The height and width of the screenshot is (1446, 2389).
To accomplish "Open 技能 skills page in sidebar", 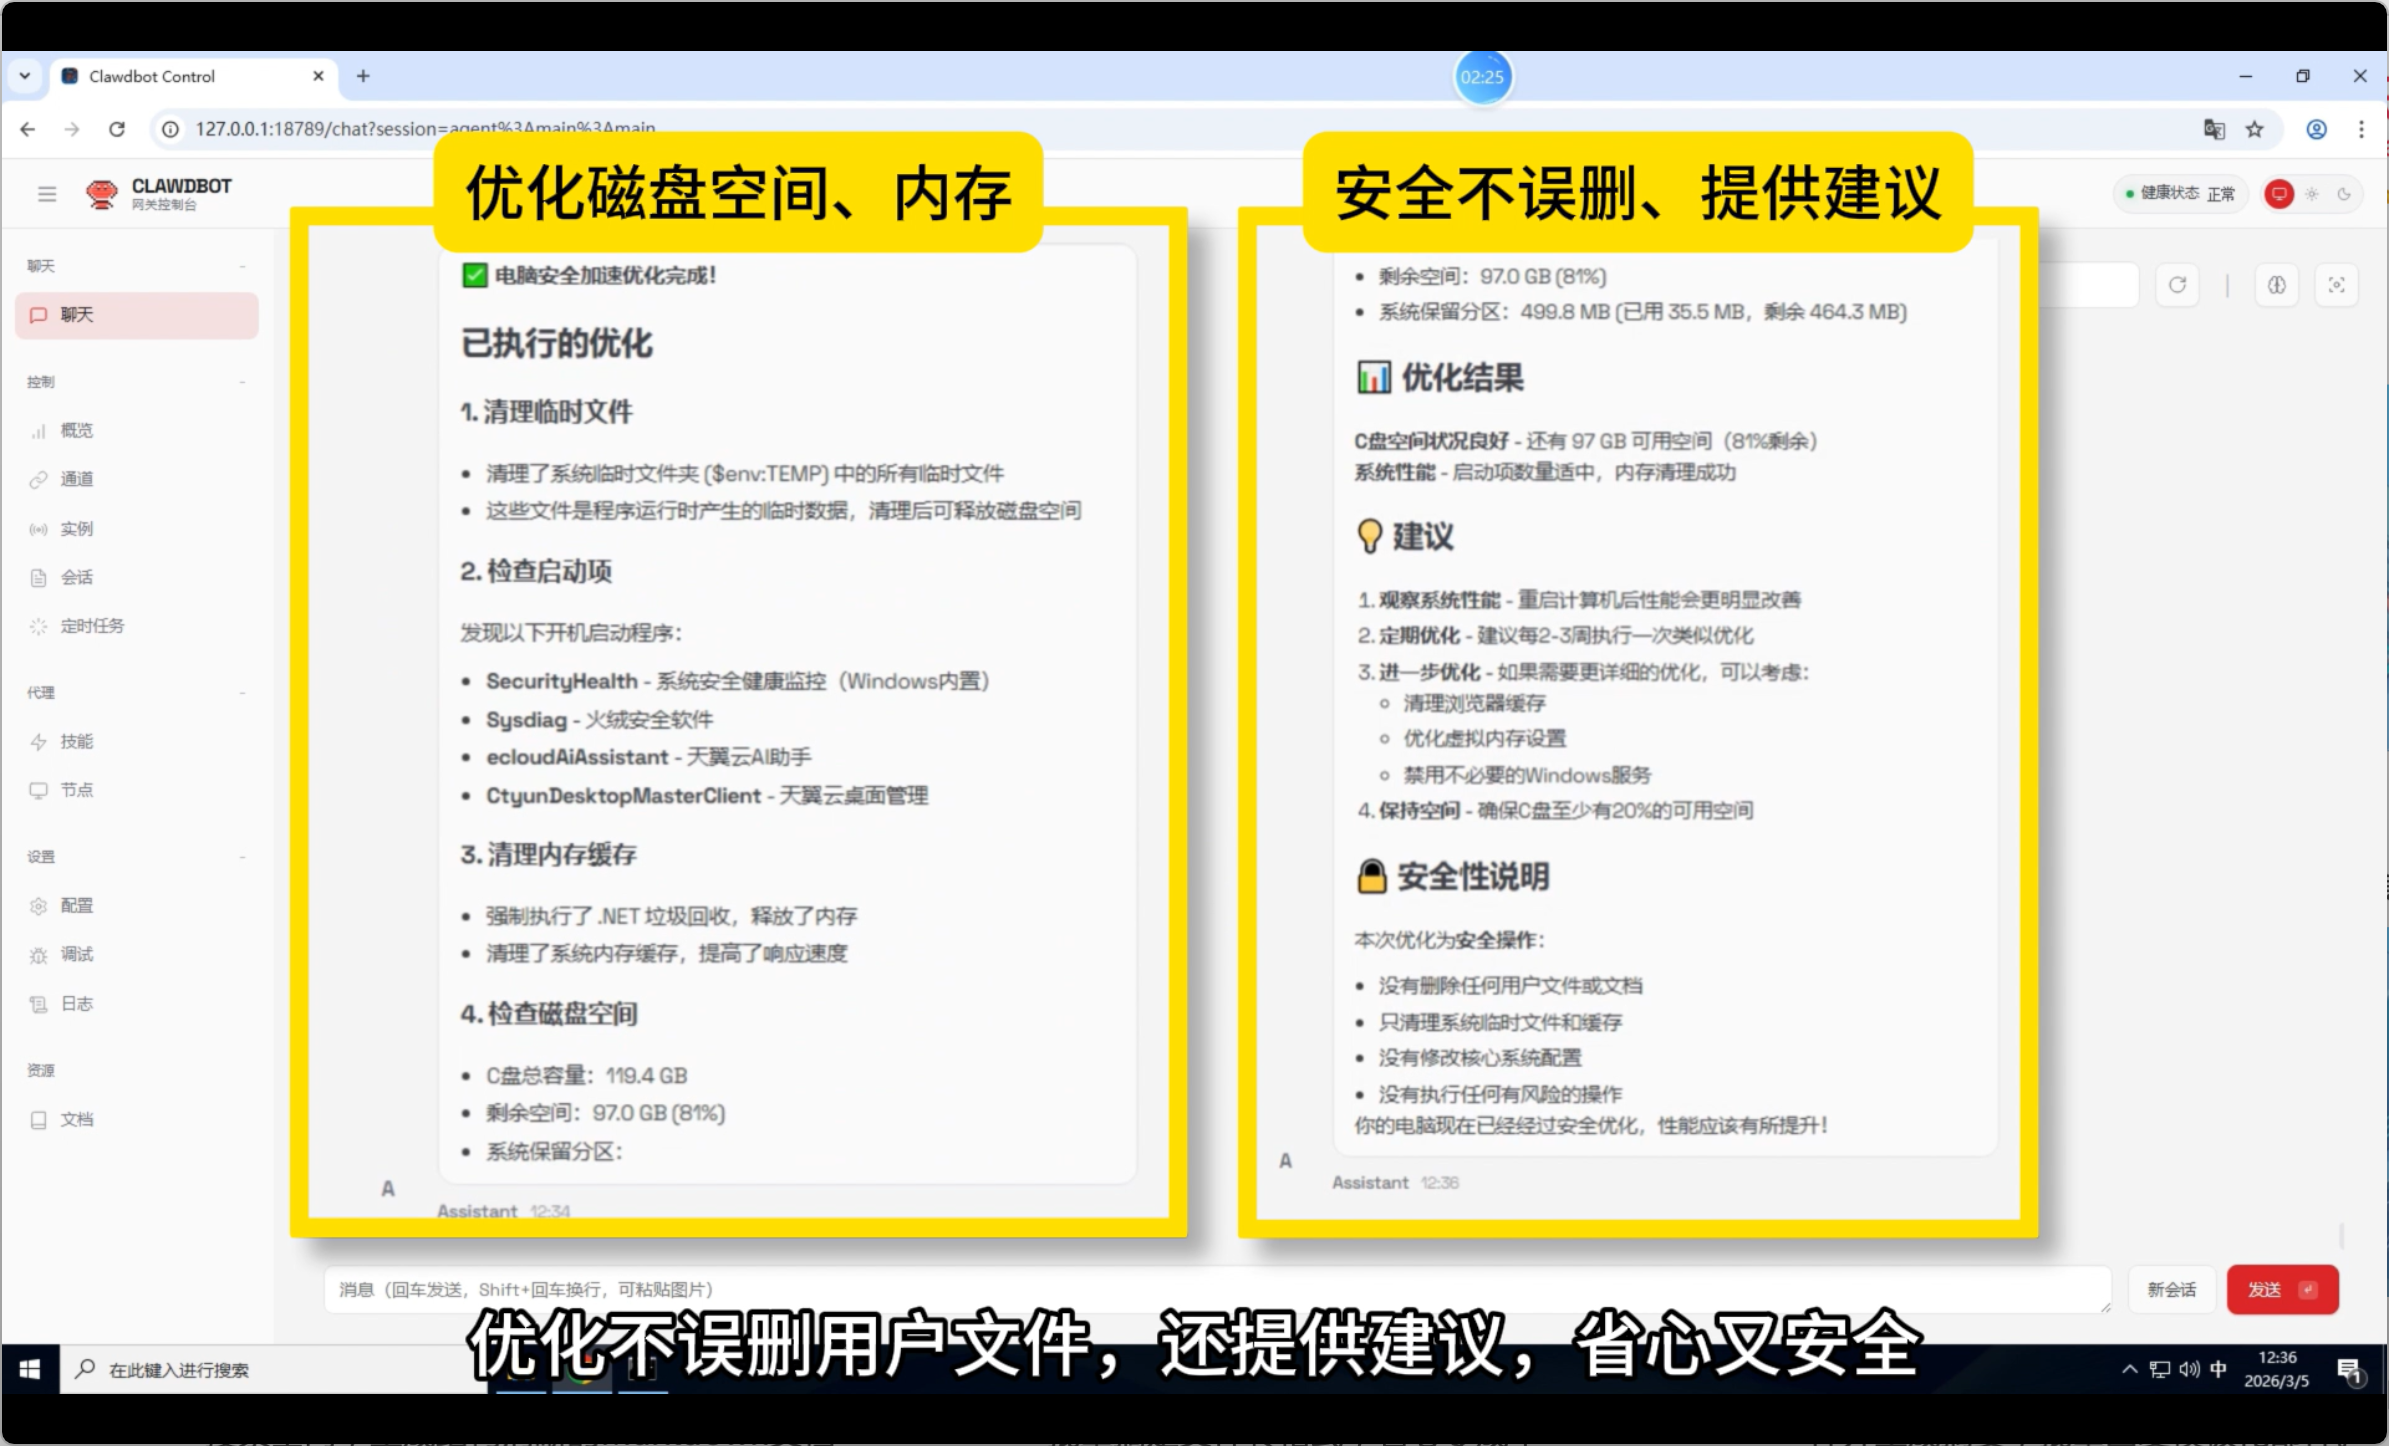I will pyautogui.click(x=76, y=741).
